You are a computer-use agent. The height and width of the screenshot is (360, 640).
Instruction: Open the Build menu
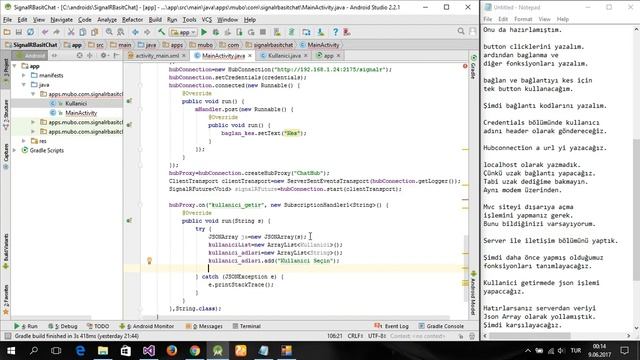coord(155,20)
